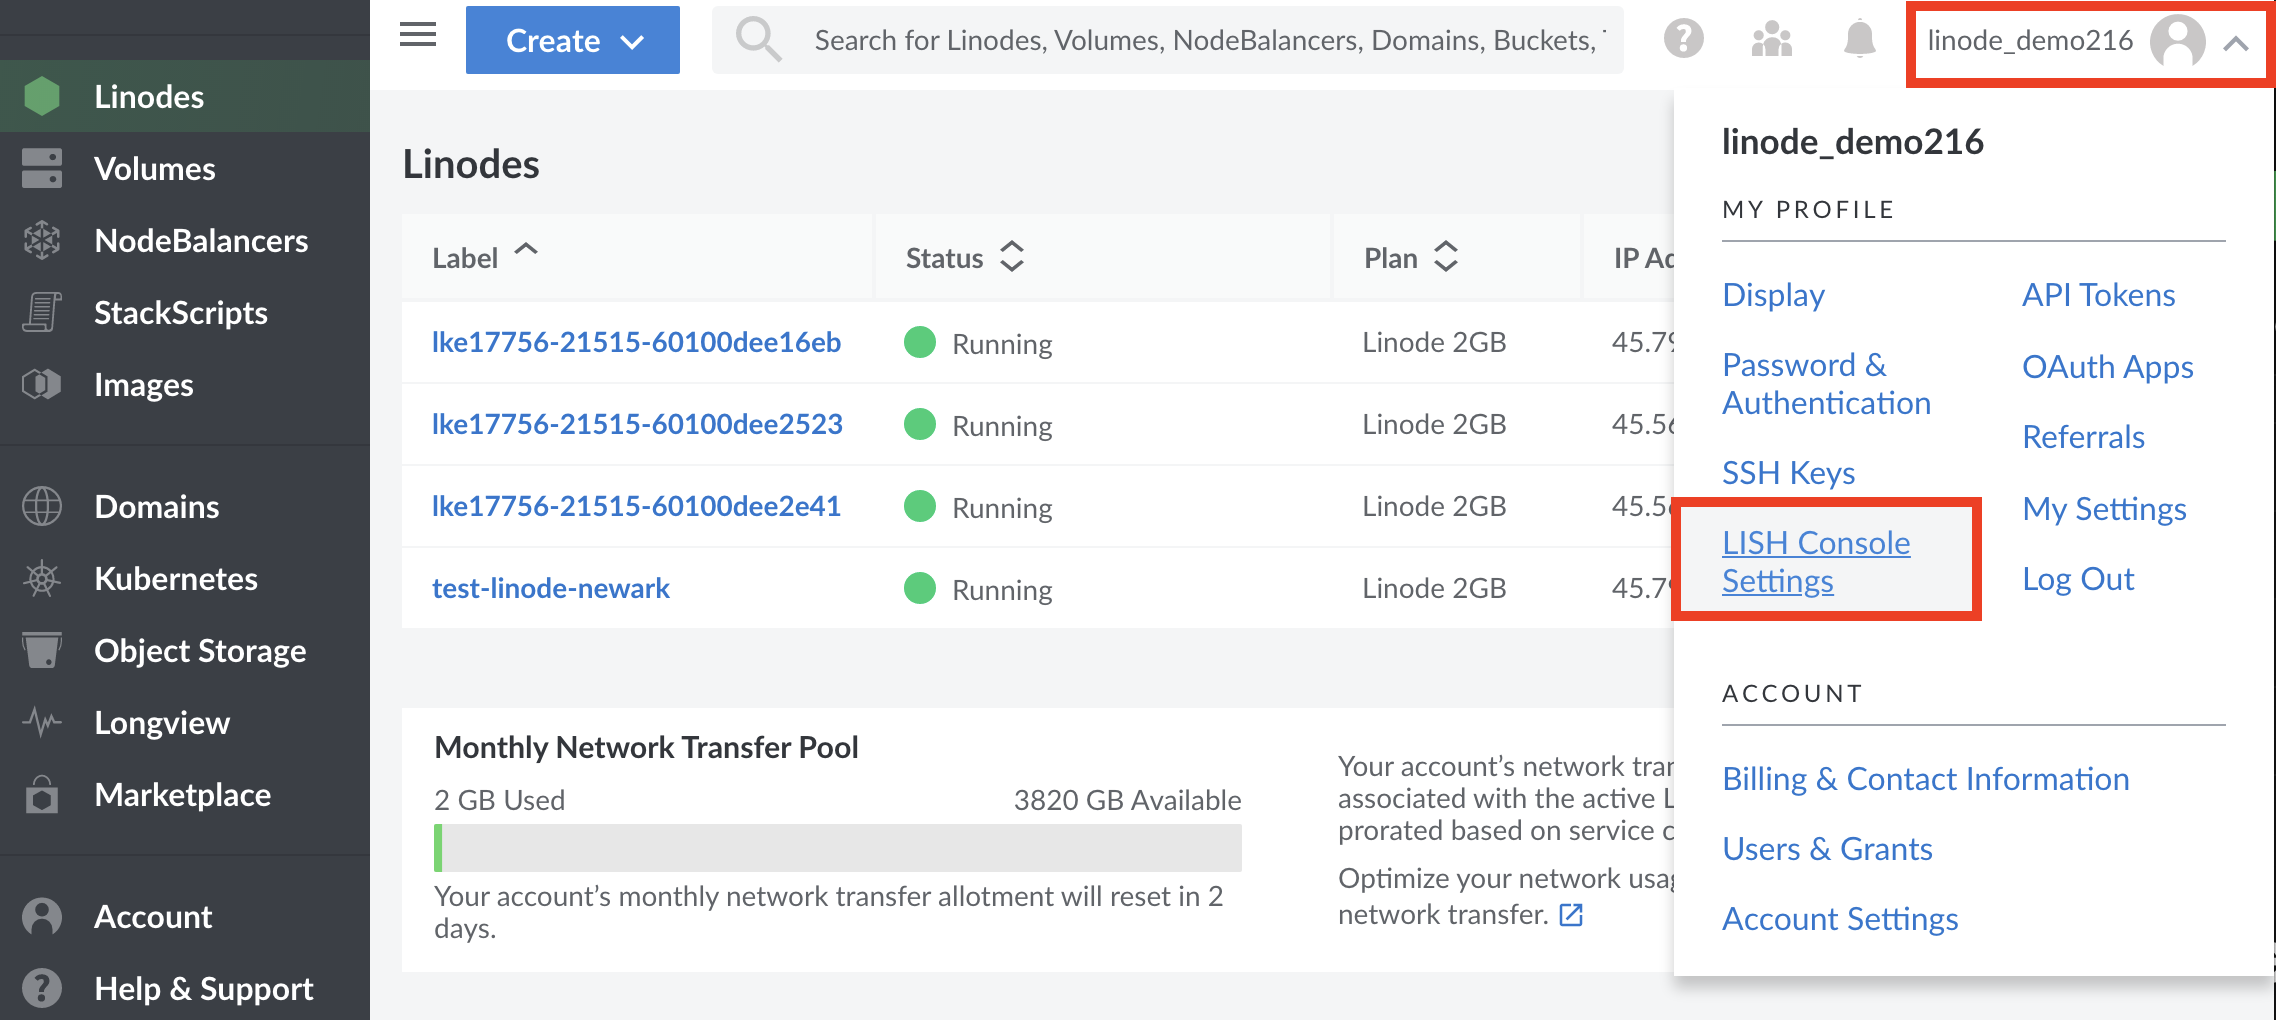Open the help question mark icon in top bar
The width and height of the screenshot is (2276, 1020).
coord(1683,40)
